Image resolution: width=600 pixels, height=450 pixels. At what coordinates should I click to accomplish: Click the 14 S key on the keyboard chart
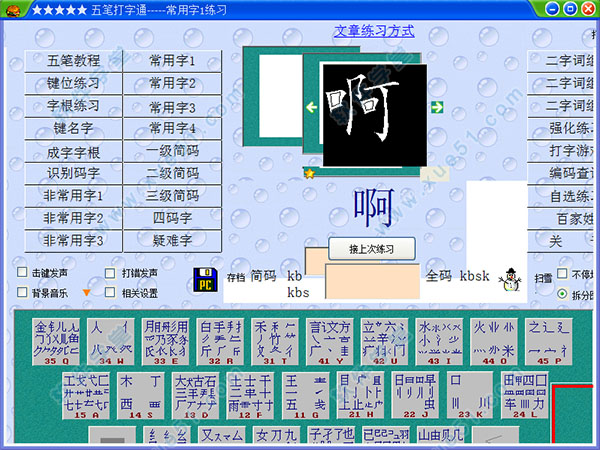pos(140,396)
